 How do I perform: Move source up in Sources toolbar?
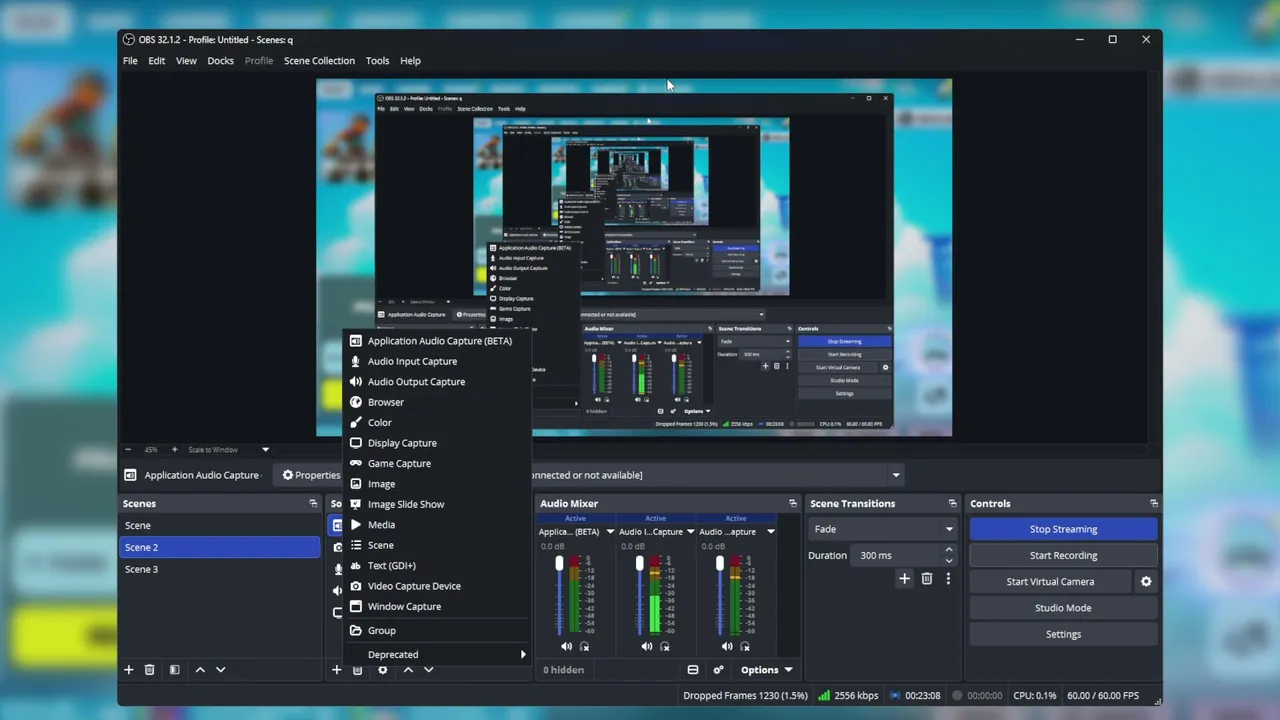pyautogui.click(x=408, y=670)
